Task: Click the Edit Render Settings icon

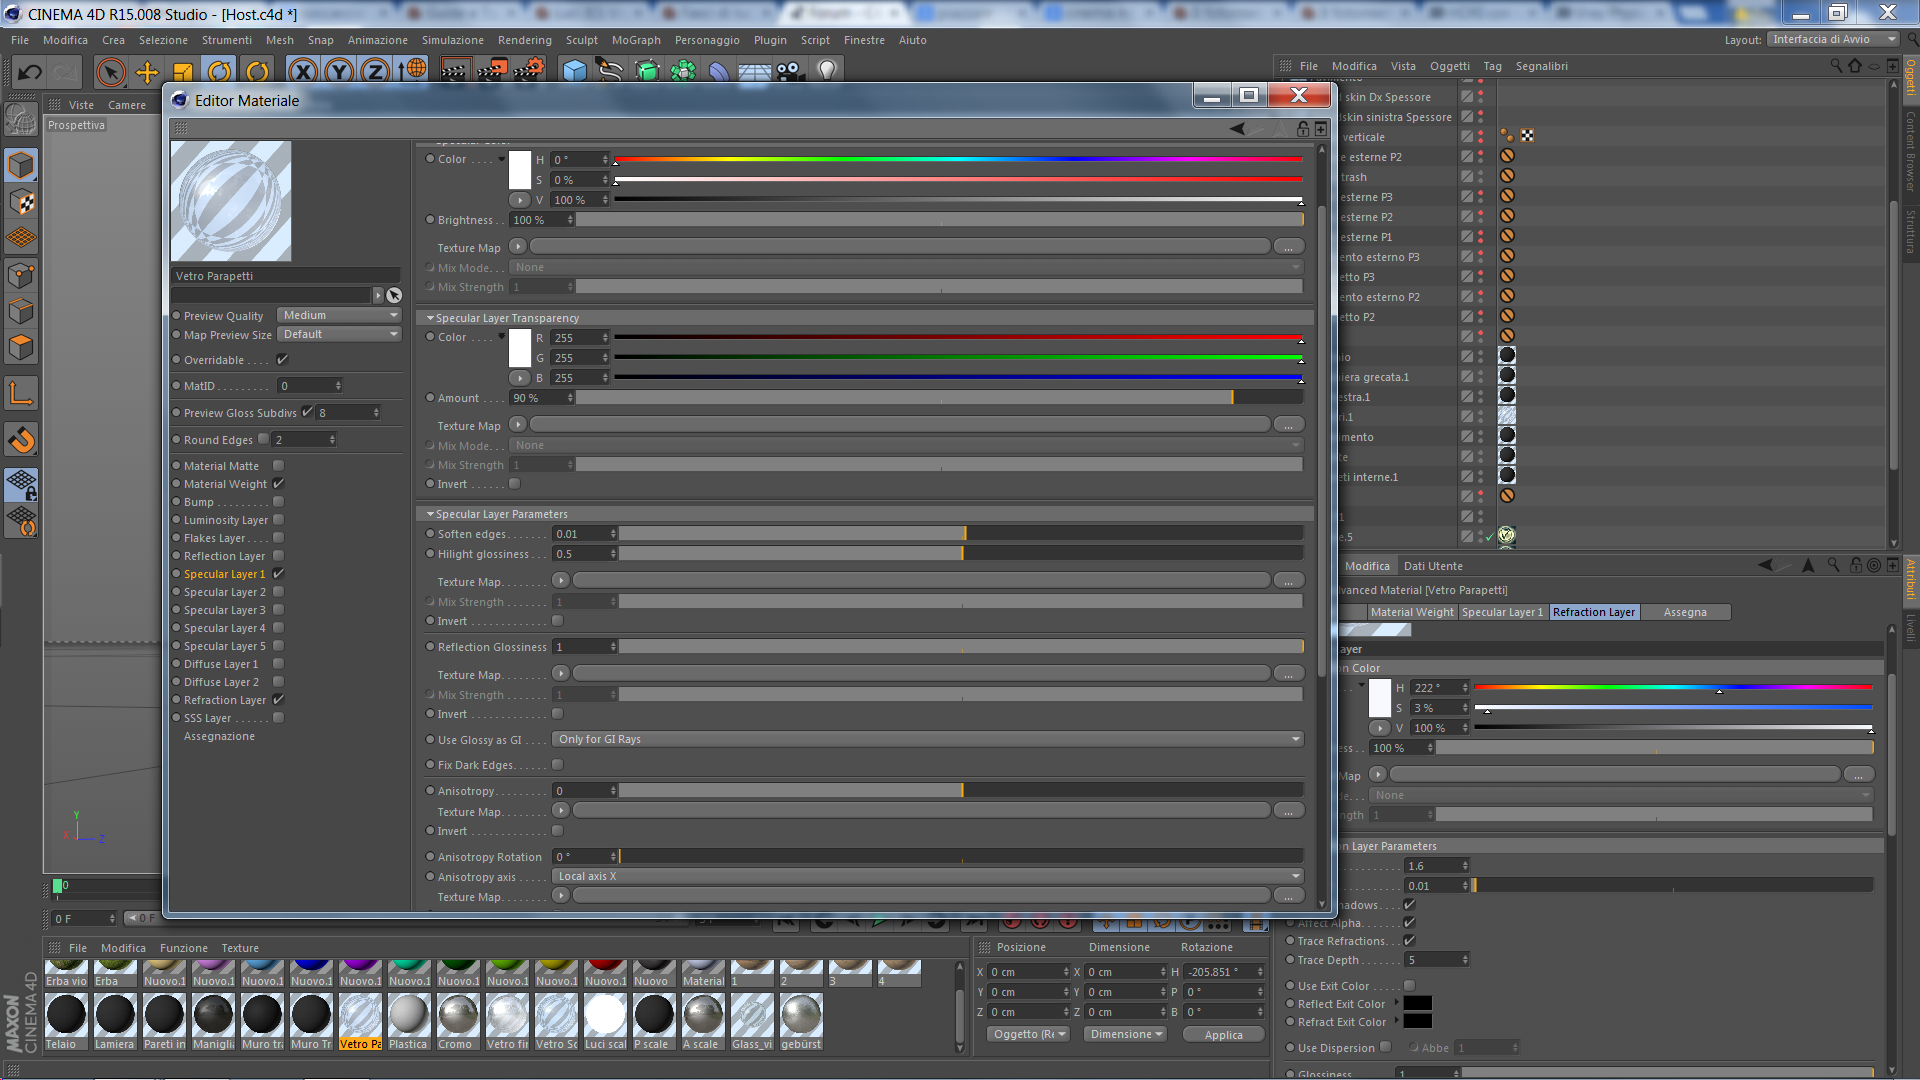Action: click(x=529, y=71)
